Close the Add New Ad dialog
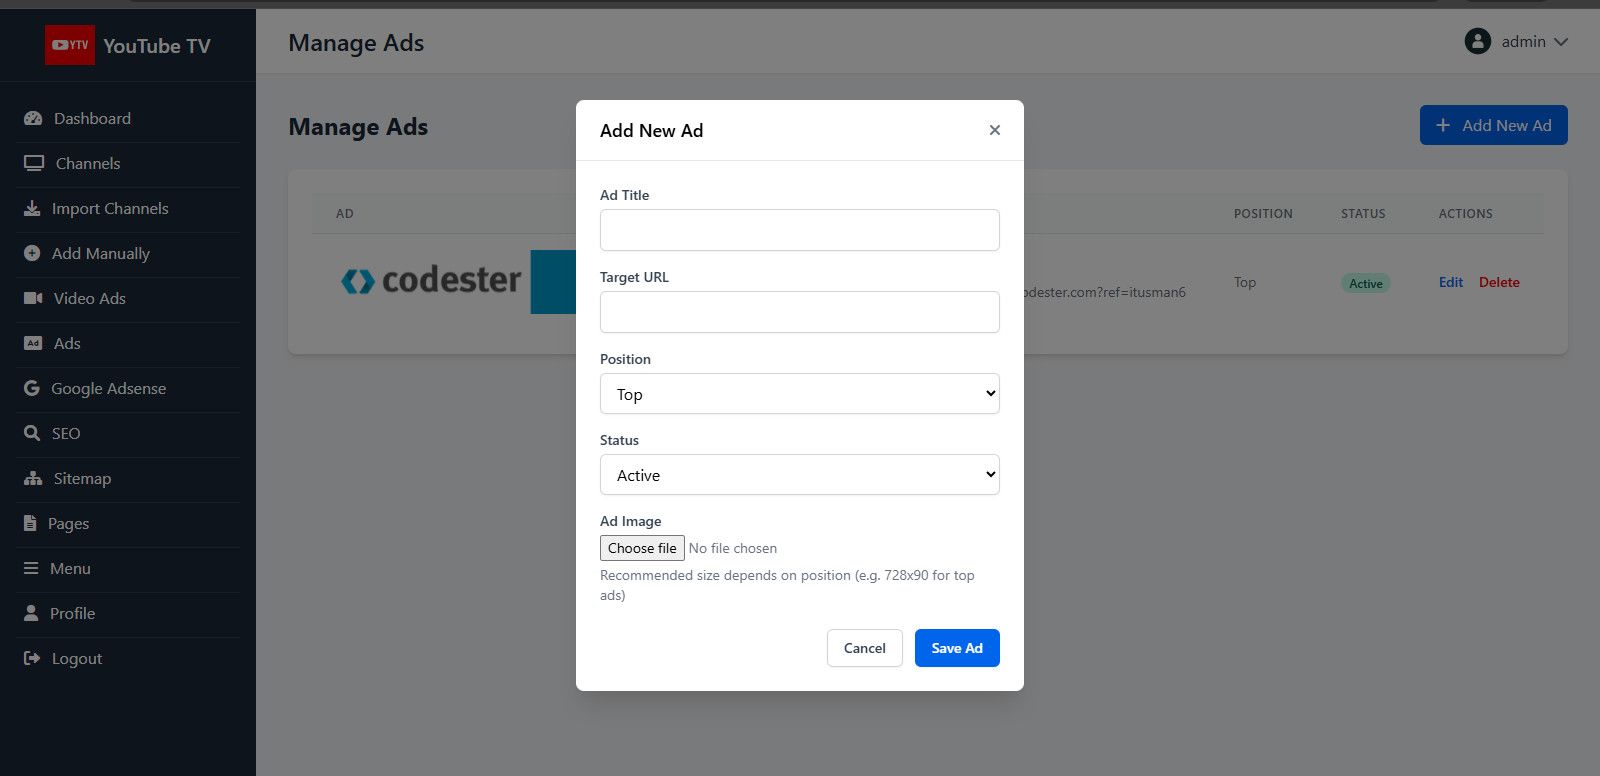 (x=994, y=130)
